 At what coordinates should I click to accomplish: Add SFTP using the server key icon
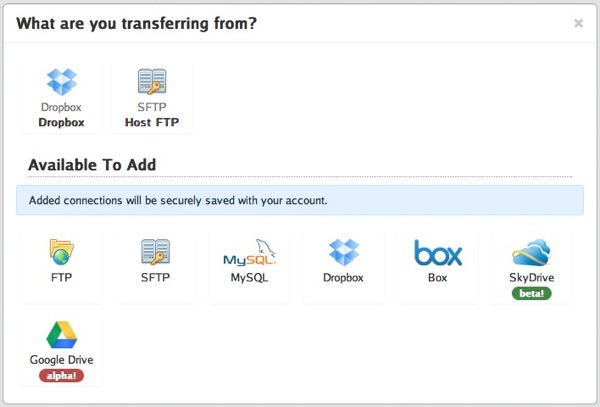155,252
